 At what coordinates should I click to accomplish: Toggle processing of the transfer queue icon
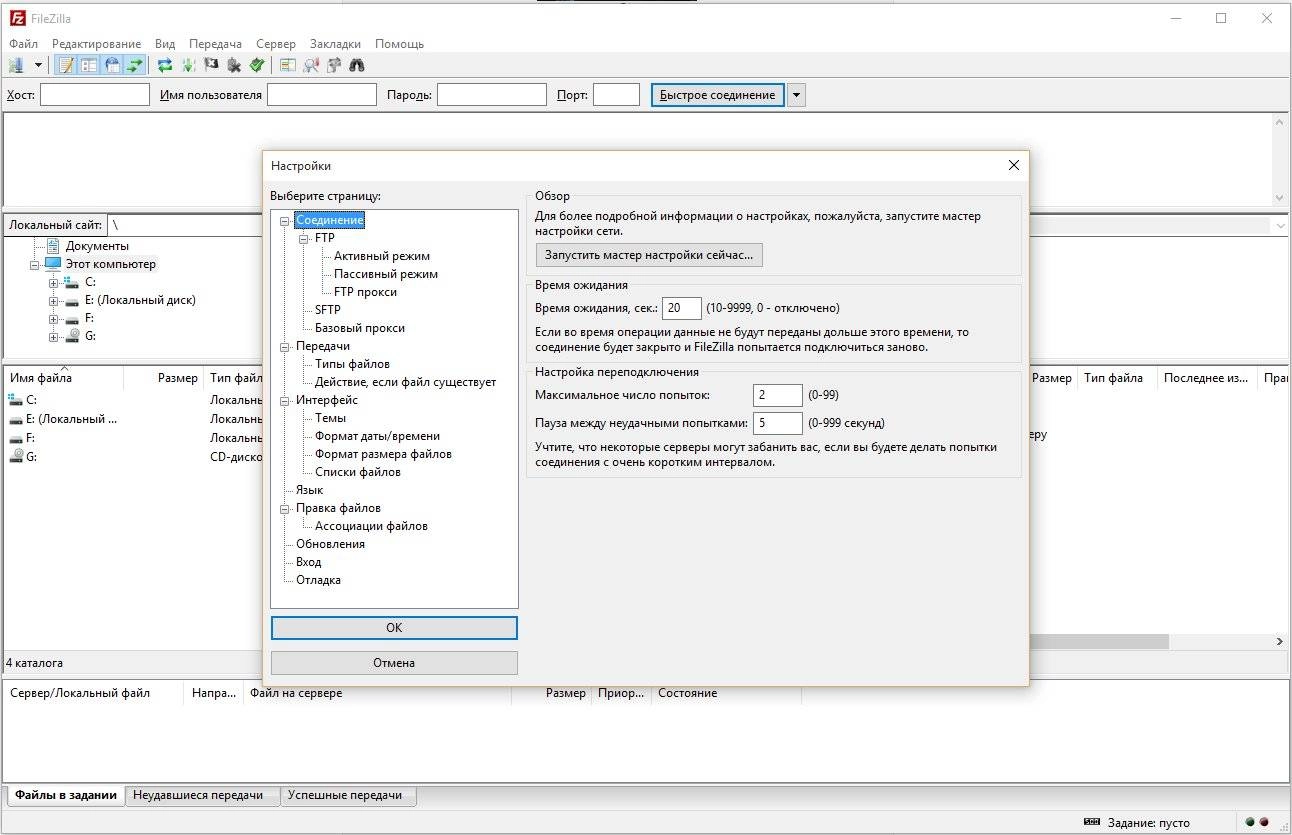tap(188, 65)
